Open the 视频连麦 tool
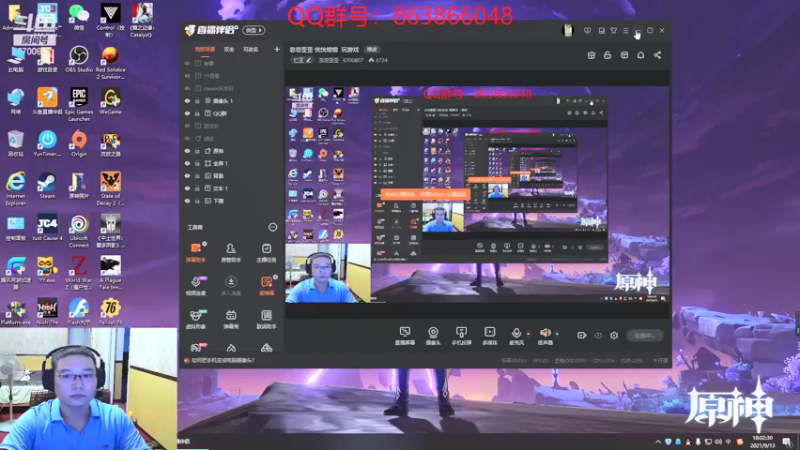The height and width of the screenshot is (450, 800). point(195,286)
